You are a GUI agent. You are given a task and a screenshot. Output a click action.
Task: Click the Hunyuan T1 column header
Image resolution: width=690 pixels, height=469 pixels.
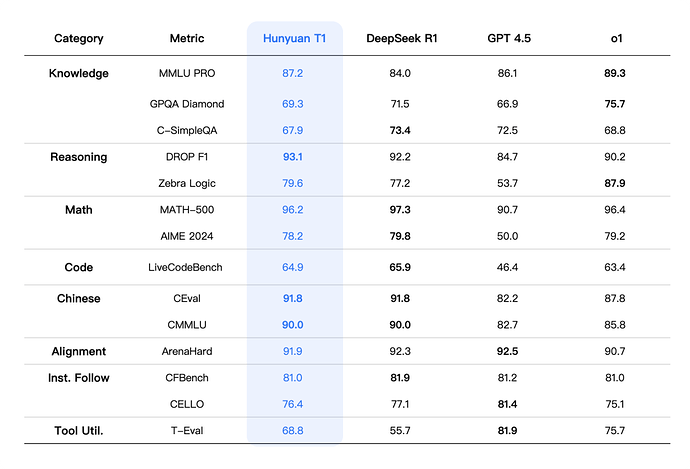[x=294, y=39]
